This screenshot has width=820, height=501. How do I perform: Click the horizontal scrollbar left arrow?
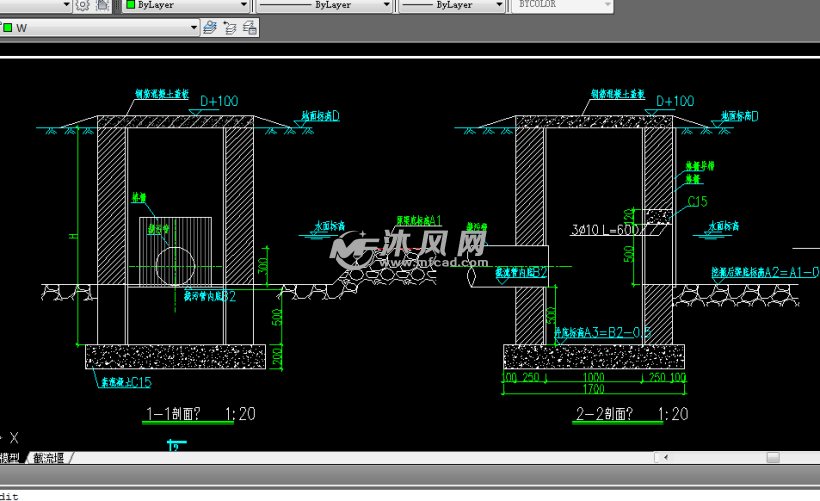(x=660, y=457)
